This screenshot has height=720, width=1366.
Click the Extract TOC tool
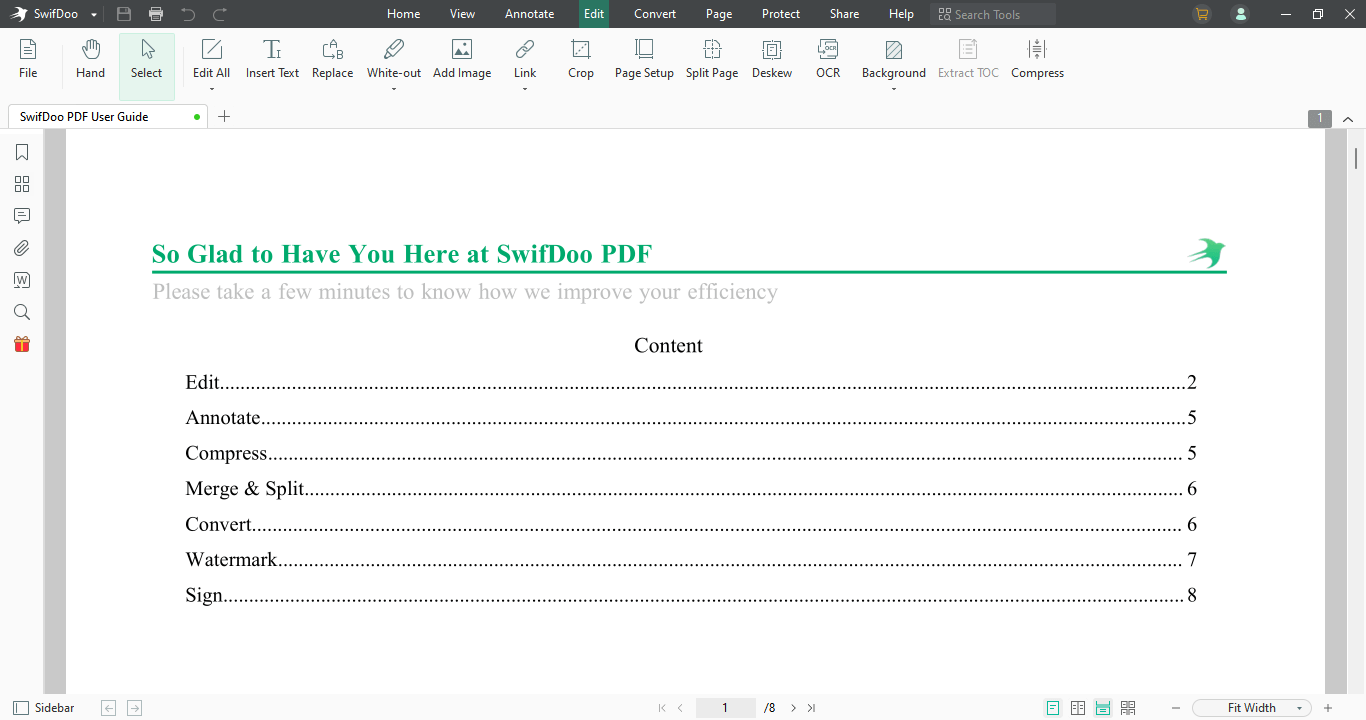click(x=968, y=59)
